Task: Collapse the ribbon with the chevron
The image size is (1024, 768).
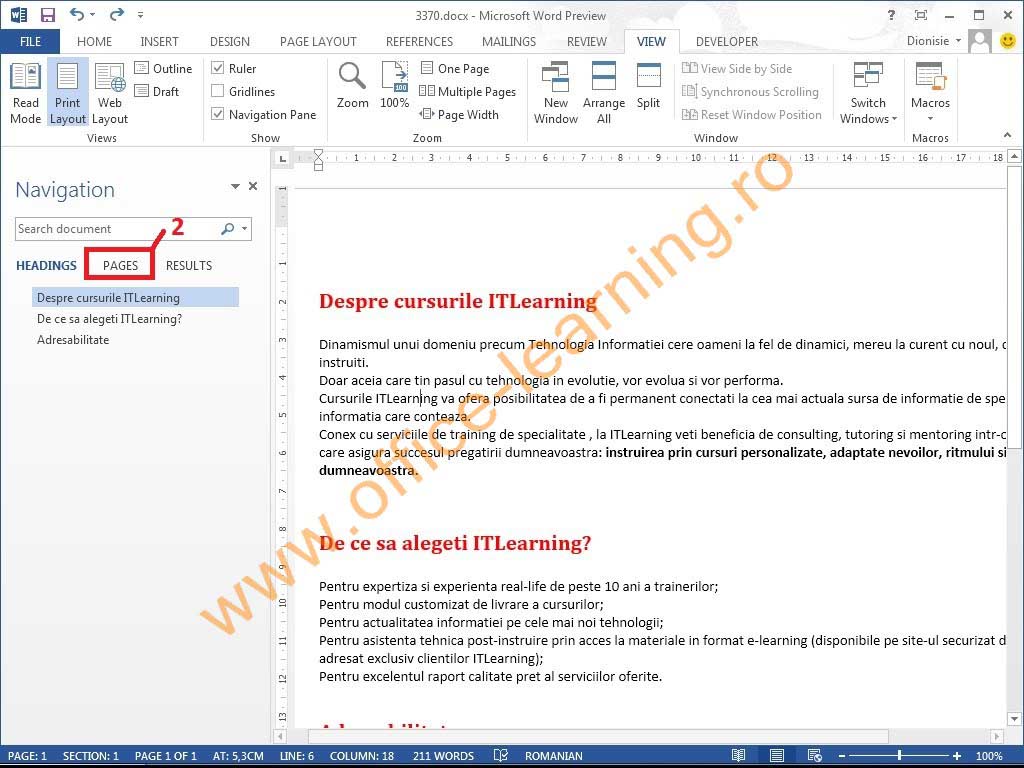Action: point(1008,135)
